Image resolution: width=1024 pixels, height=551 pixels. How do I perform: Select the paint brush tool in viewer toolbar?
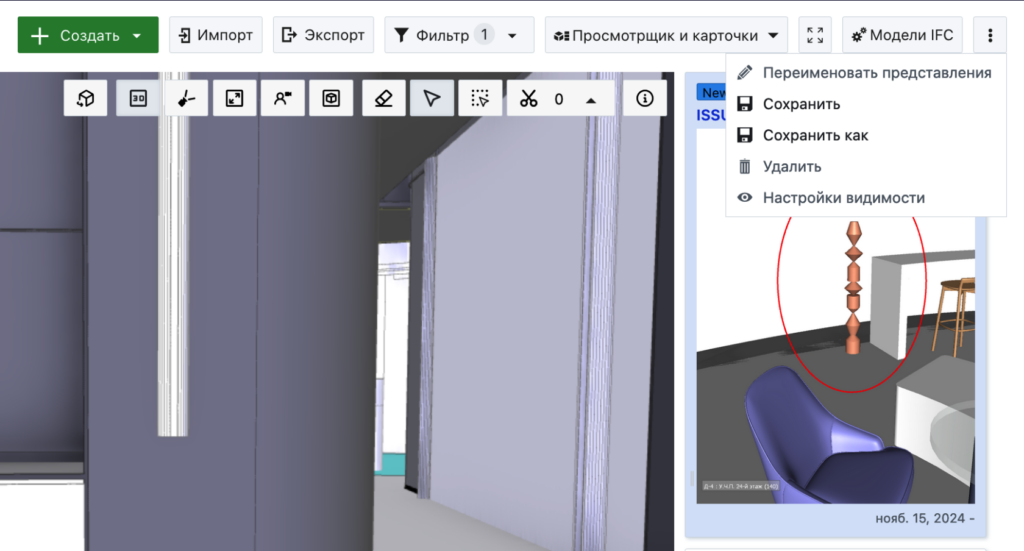[186, 98]
